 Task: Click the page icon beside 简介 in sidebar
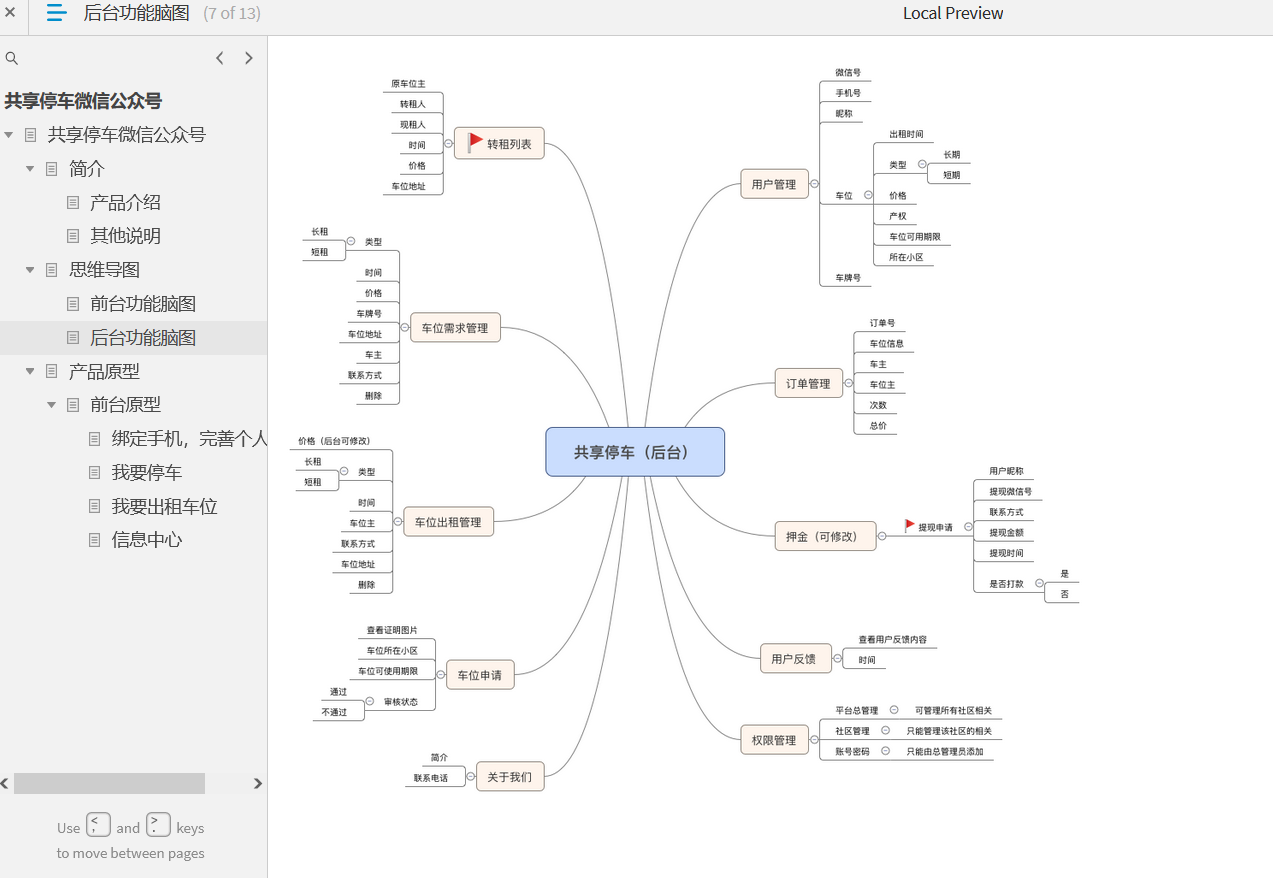(52, 169)
